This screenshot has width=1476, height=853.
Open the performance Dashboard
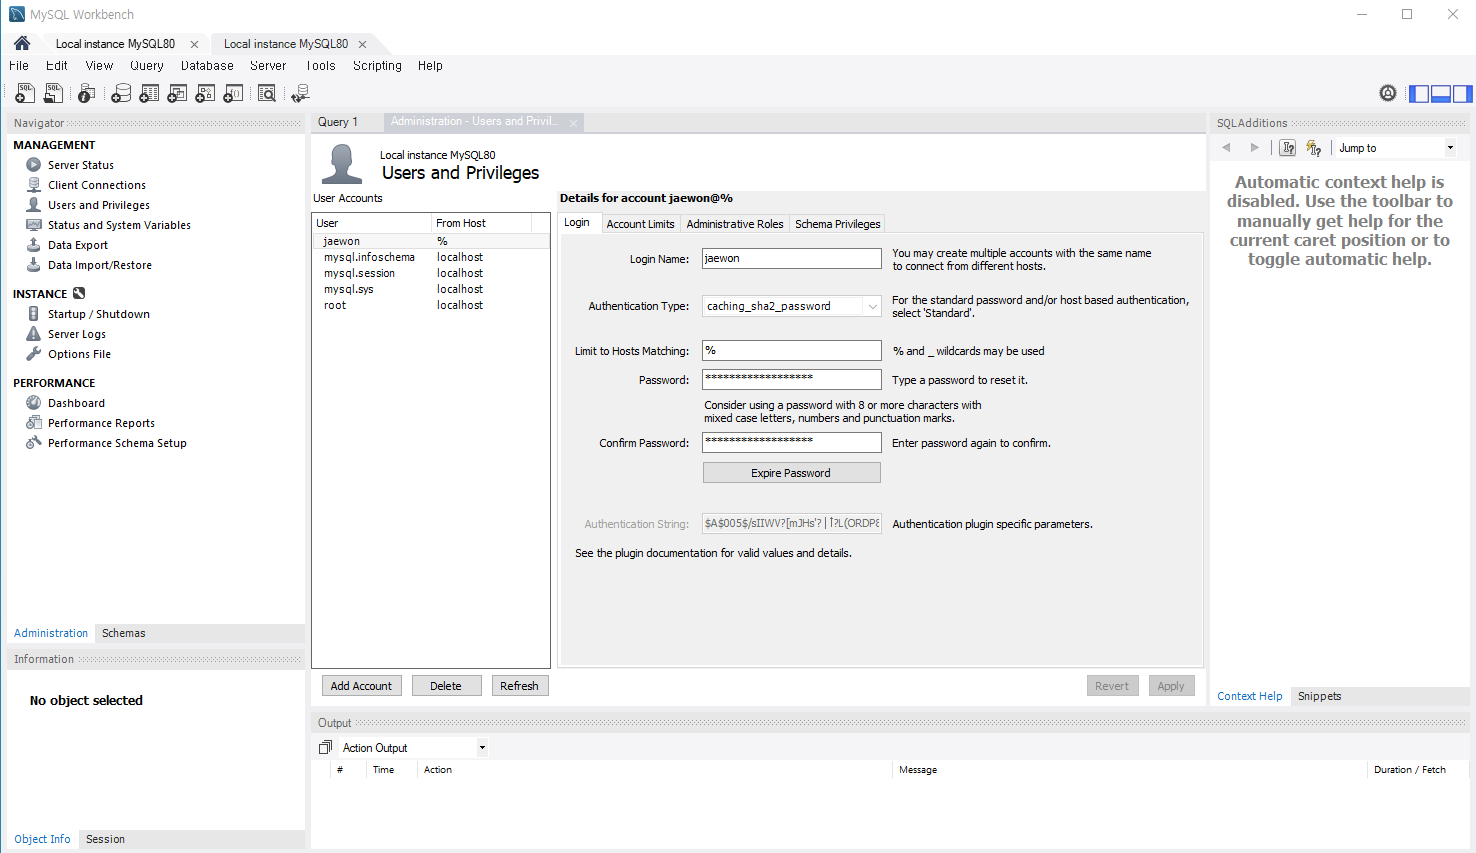click(x=76, y=403)
